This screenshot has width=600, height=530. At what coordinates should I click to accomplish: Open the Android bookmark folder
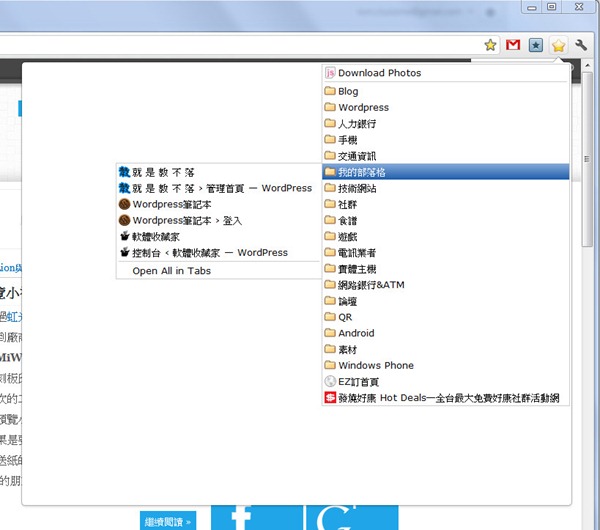[x=446, y=333]
